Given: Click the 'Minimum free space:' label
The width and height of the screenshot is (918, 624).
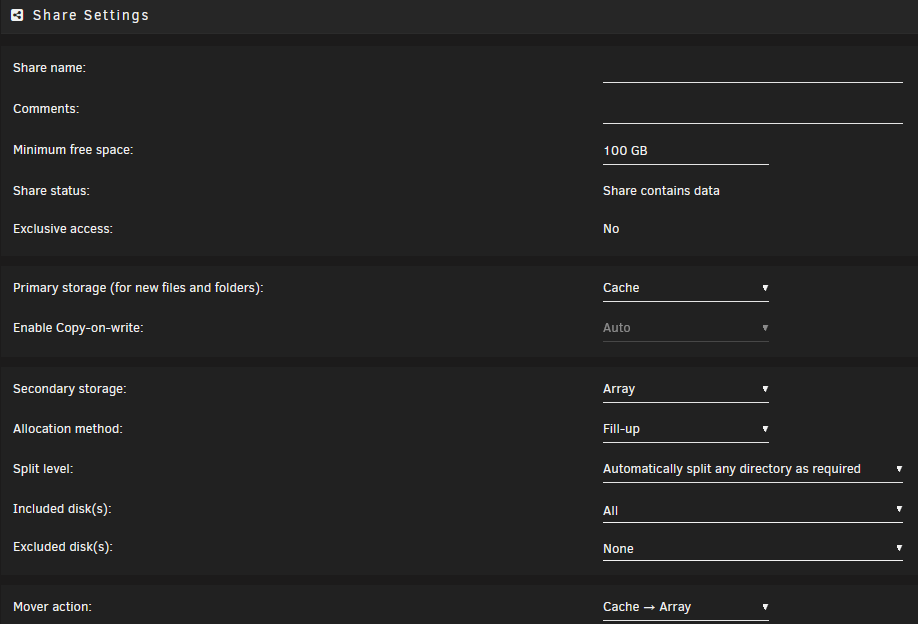Looking at the screenshot, I should pyautogui.click(x=73, y=150).
